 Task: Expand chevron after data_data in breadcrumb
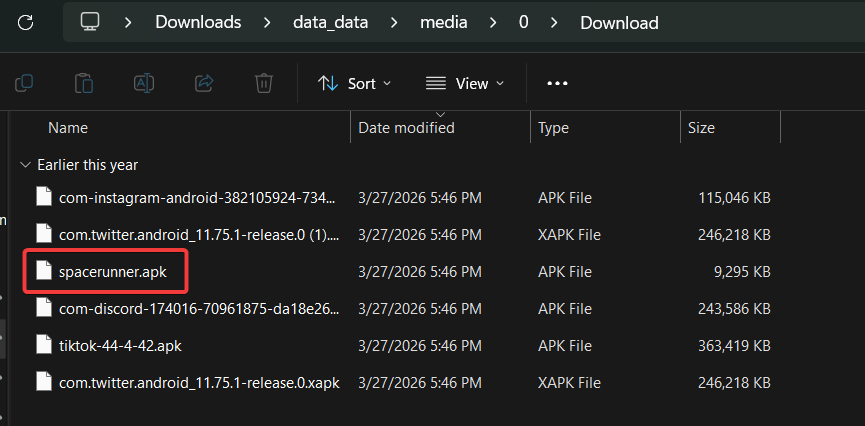(x=394, y=23)
